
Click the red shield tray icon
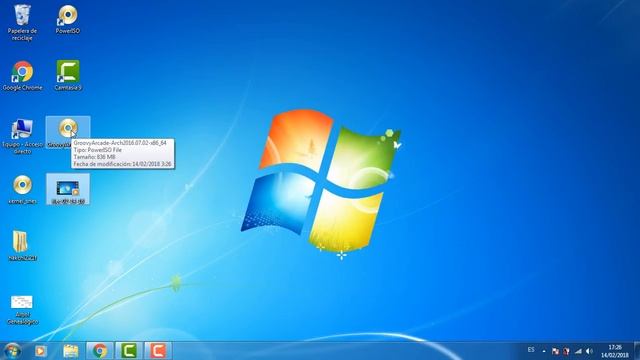566,351
